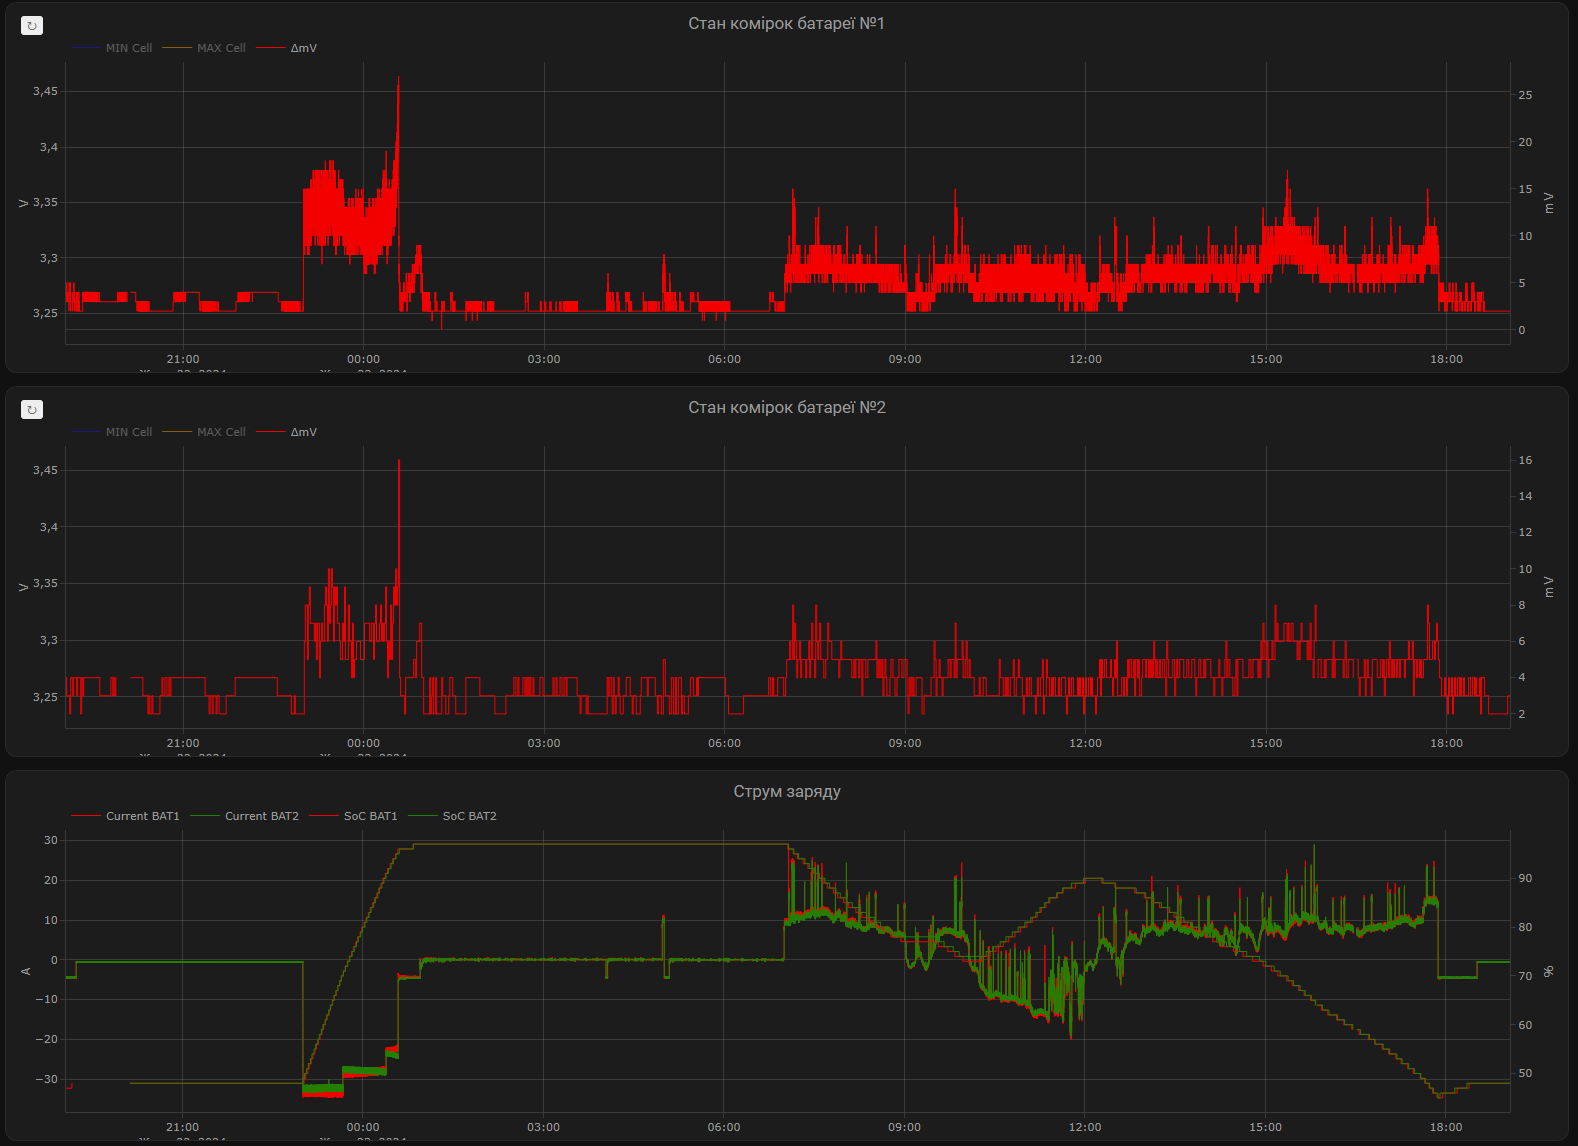Click the refresh icon in the battery №2 panel

[x=32, y=410]
